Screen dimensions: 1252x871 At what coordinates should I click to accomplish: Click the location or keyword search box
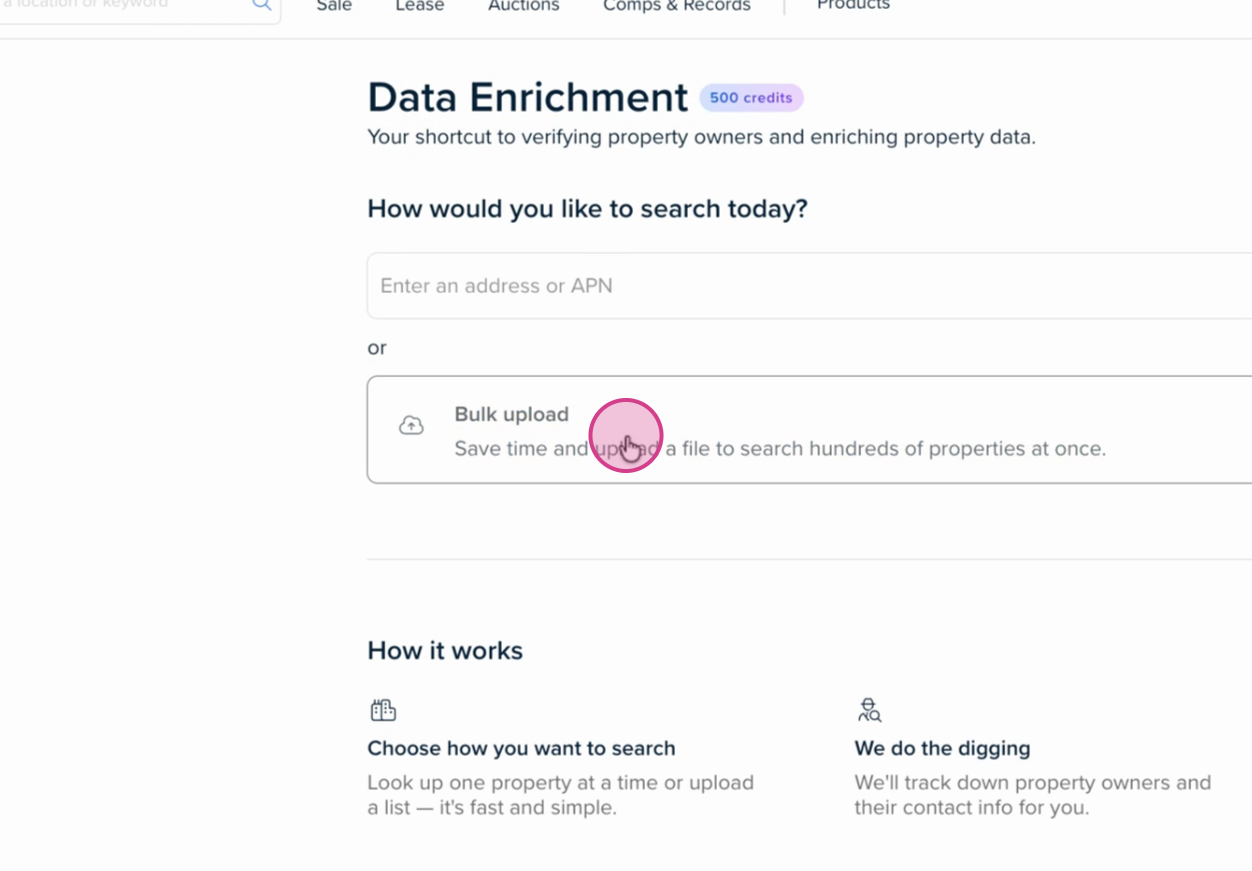tap(120, 5)
